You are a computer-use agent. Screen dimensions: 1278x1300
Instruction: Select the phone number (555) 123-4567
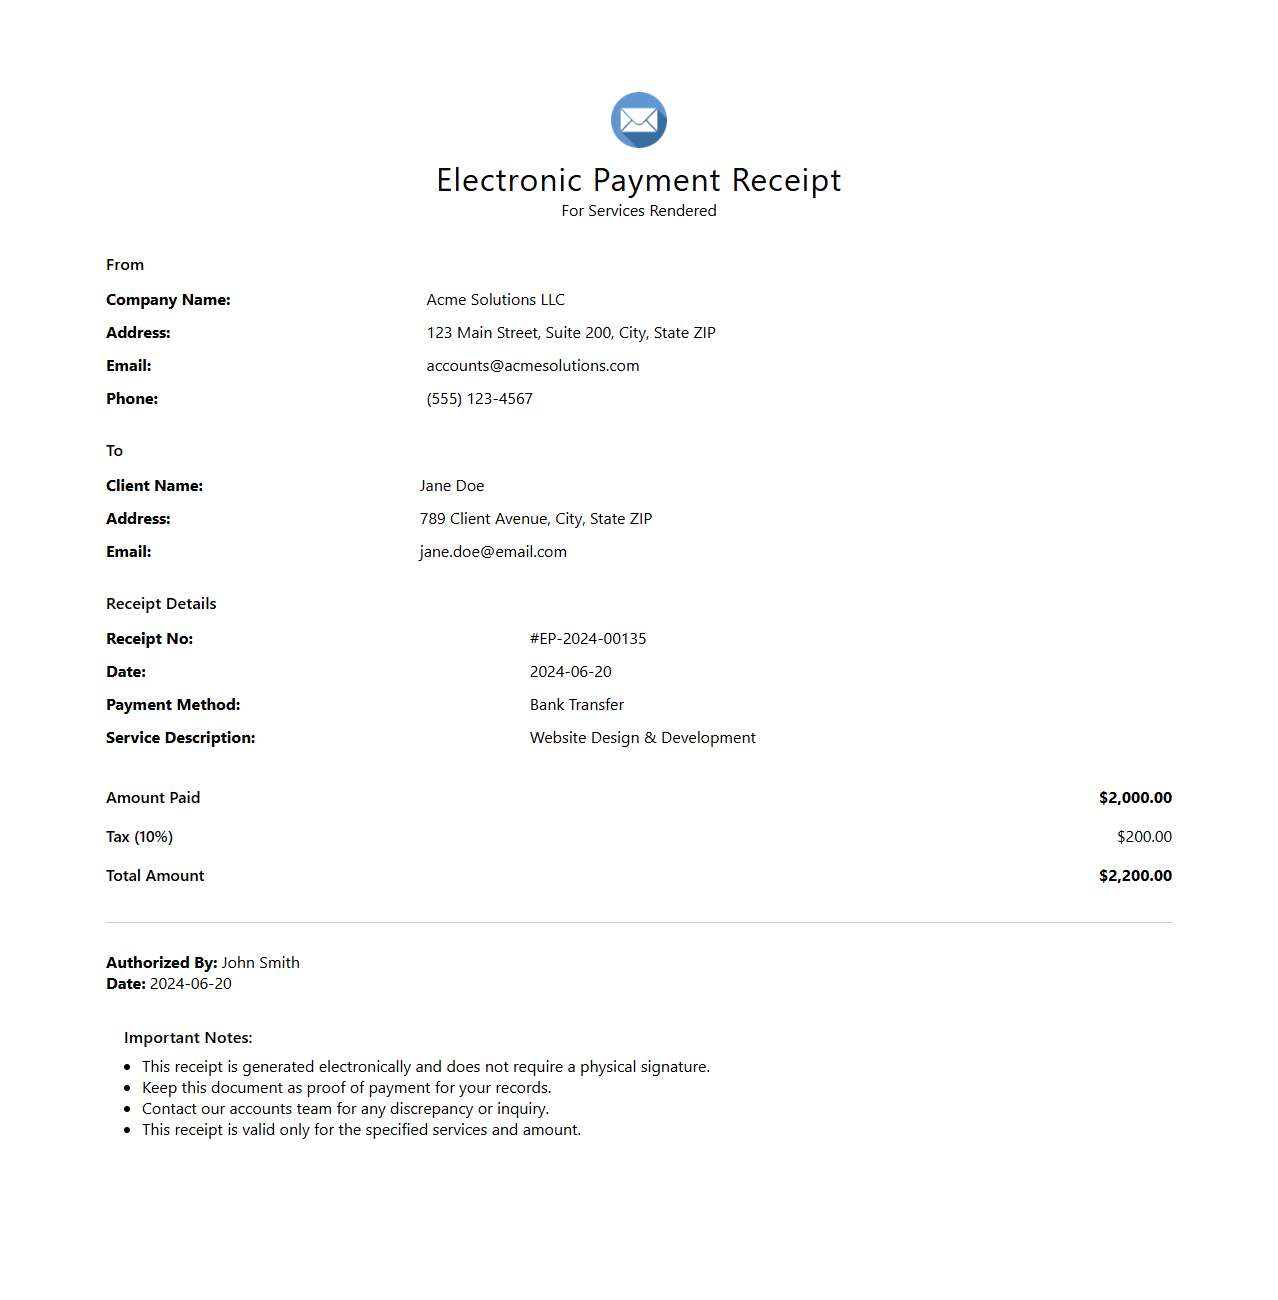tap(479, 399)
